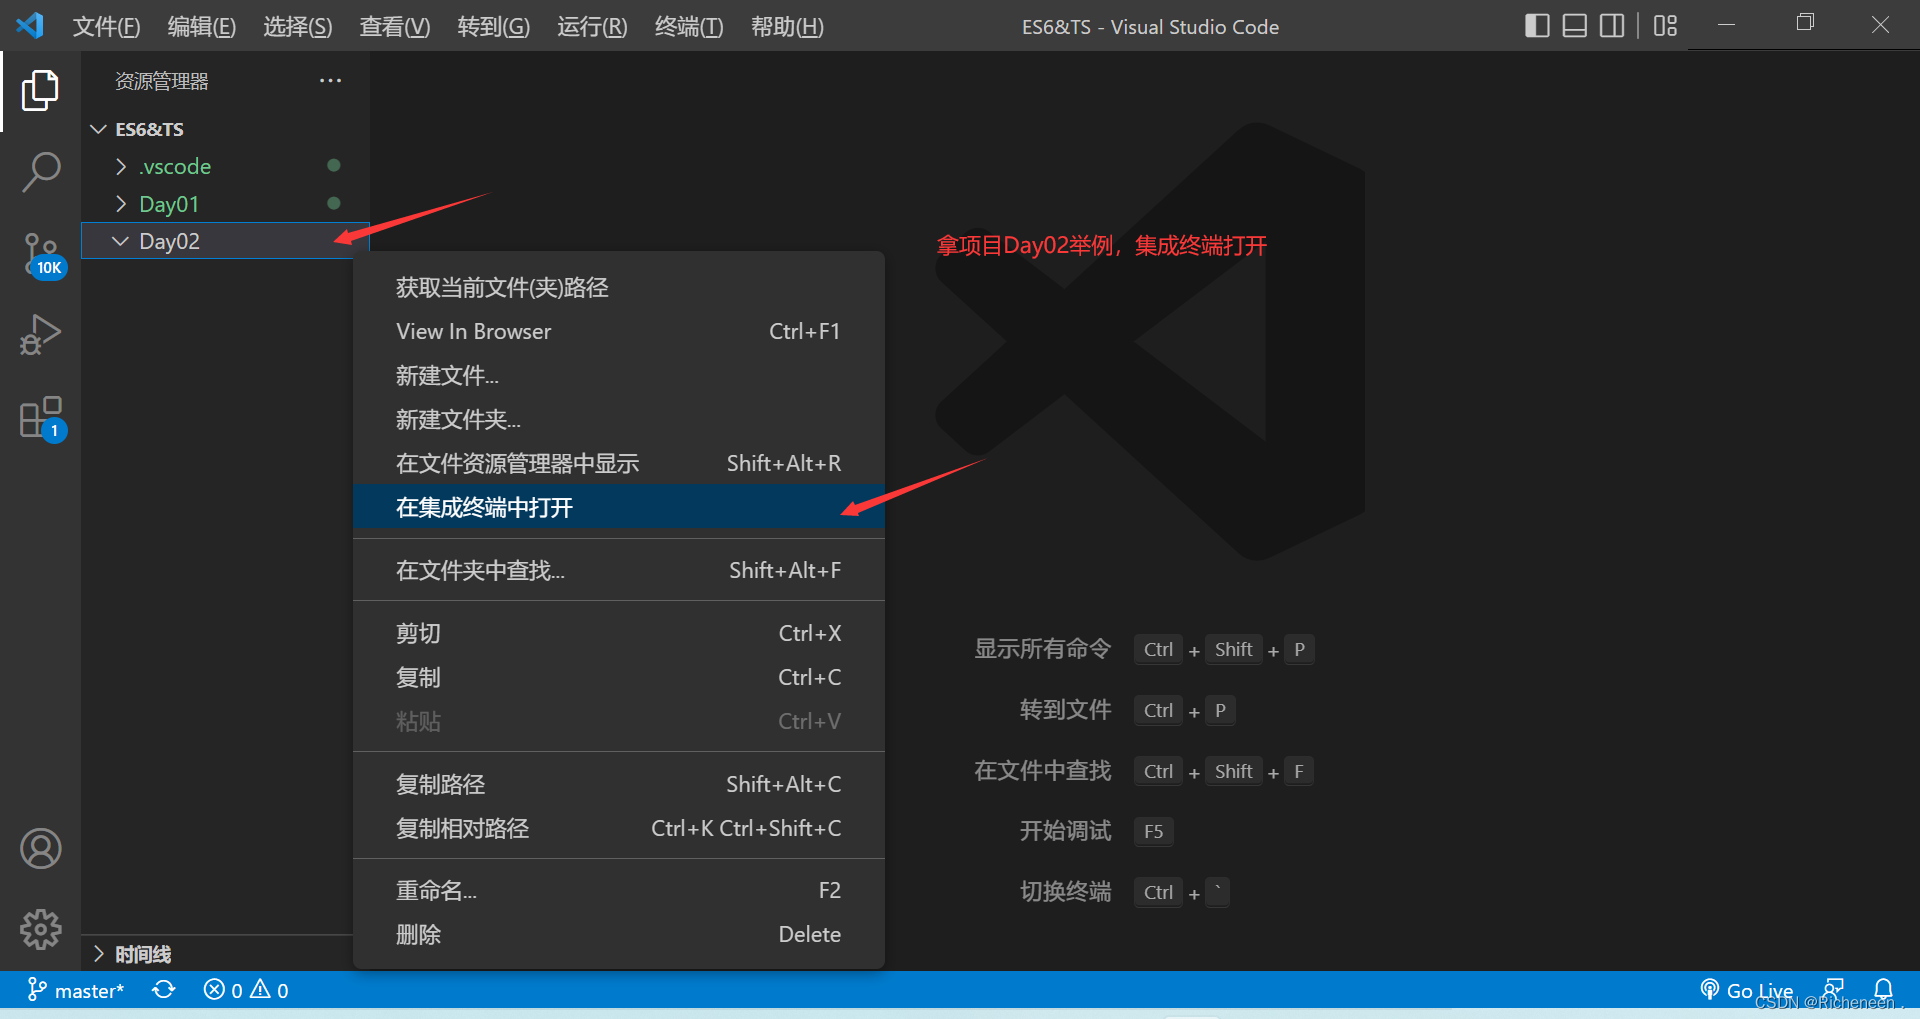Image resolution: width=1920 pixels, height=1019 pixels.
Task: Open the 文件(F) menu
Action: [106, 26]
